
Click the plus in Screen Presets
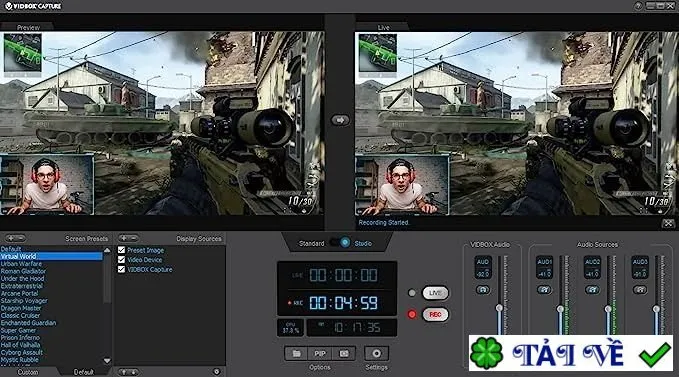pos(11,238)
